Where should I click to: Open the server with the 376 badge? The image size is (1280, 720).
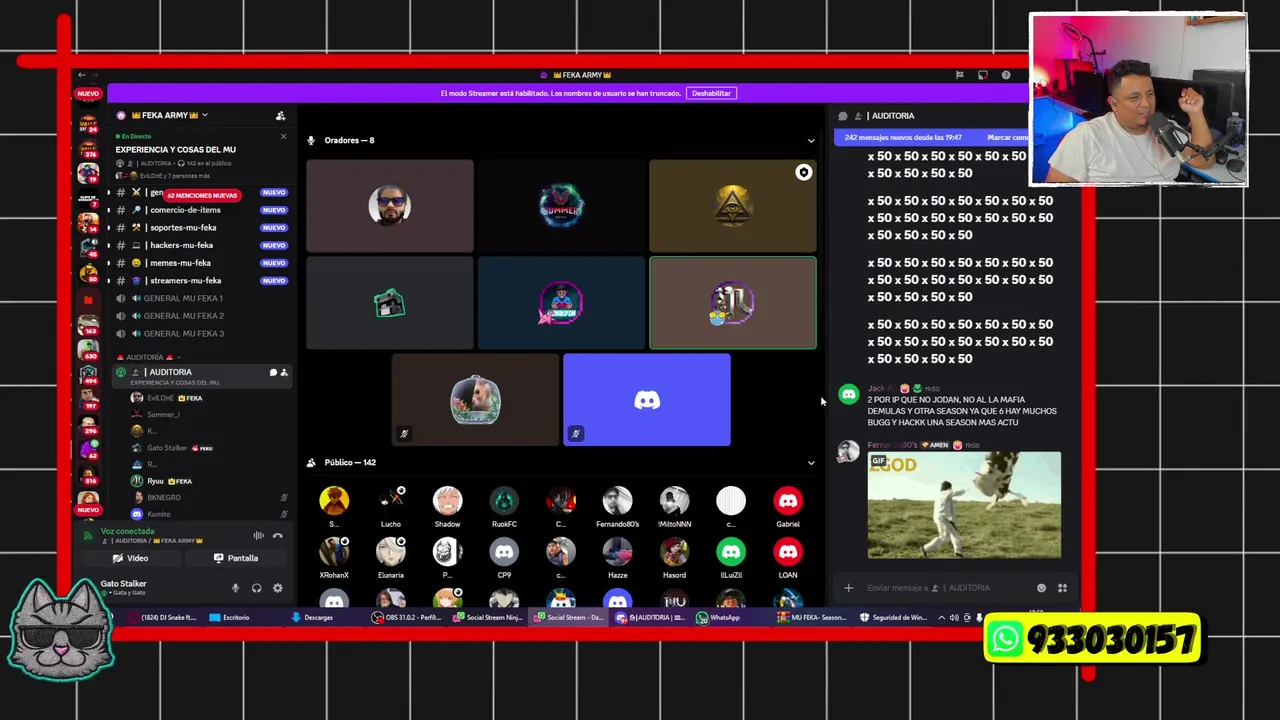pos(88,148)
